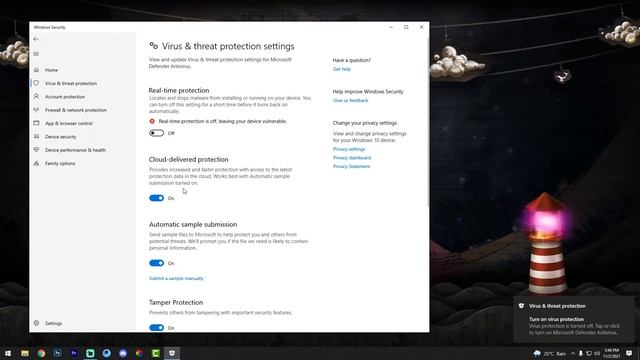
Task: Open the Privacy dashboard link
Action: (x=352, y=158)
